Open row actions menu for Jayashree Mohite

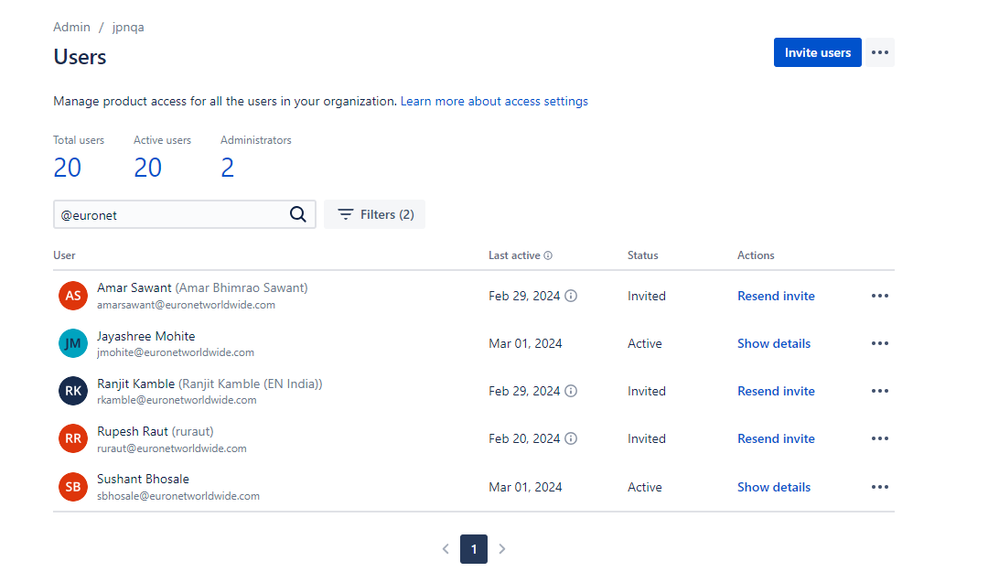click(x=879, y=344)
